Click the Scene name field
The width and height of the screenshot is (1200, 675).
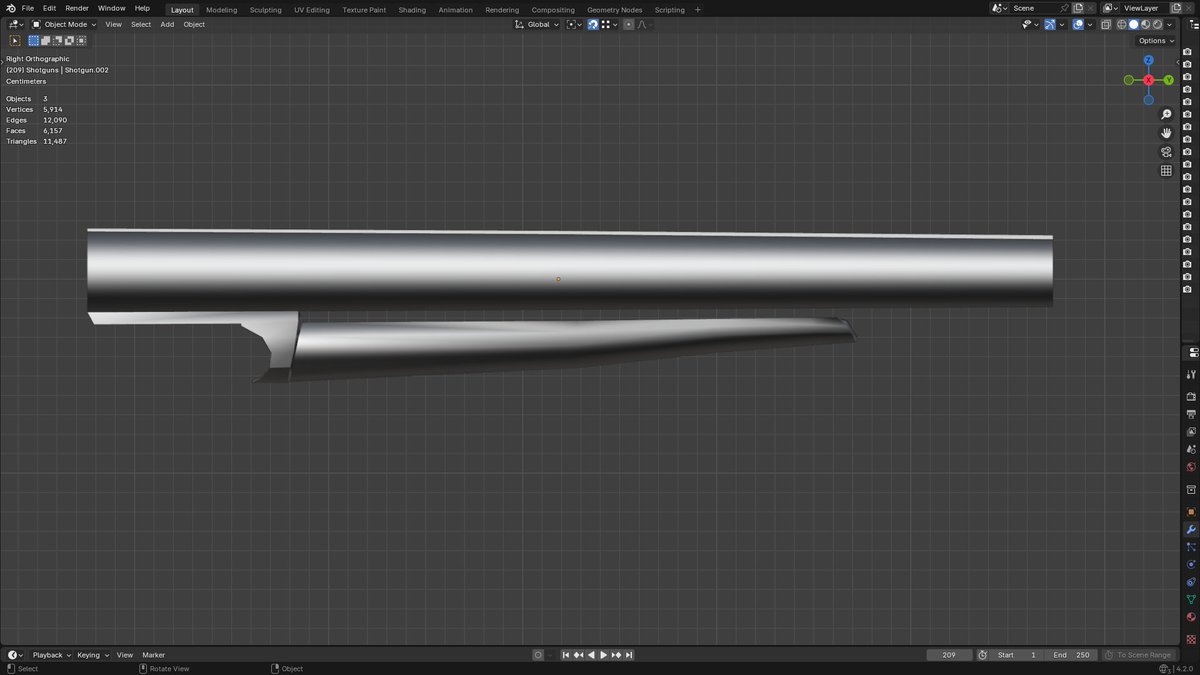(x=1033, y=8)
